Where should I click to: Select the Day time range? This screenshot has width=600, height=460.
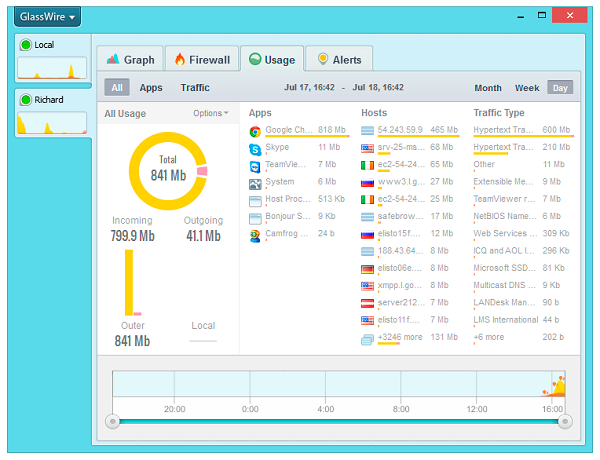560,88
